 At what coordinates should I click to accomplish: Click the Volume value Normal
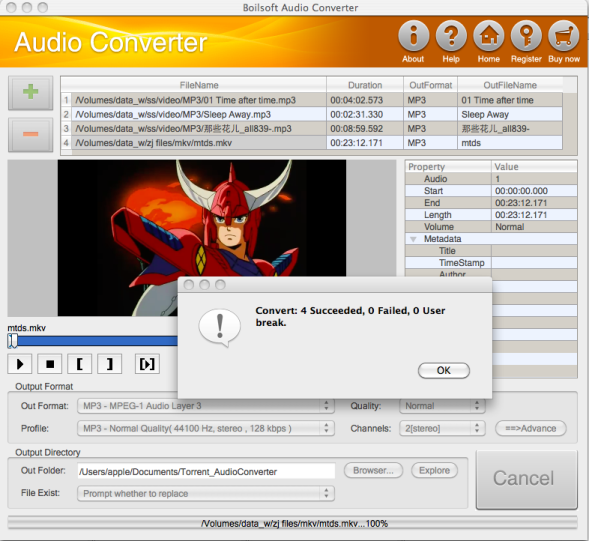tap(534, 227)
